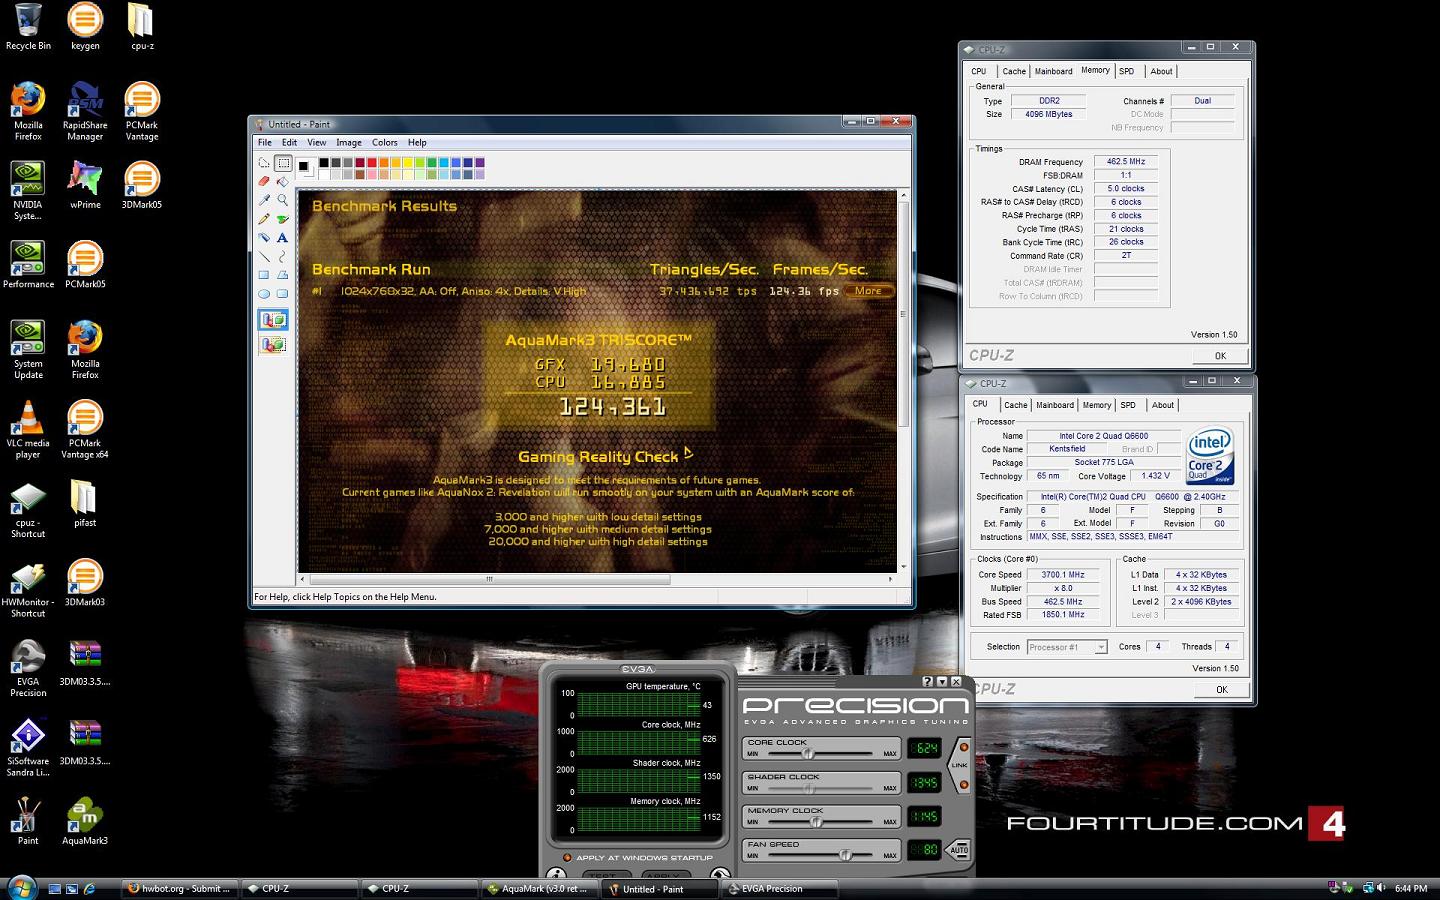Image resolution: width=1440 pixels, height=900 pixels.
Task: Click the Fan Speed slider handle
Action: [x=845, y=855]
